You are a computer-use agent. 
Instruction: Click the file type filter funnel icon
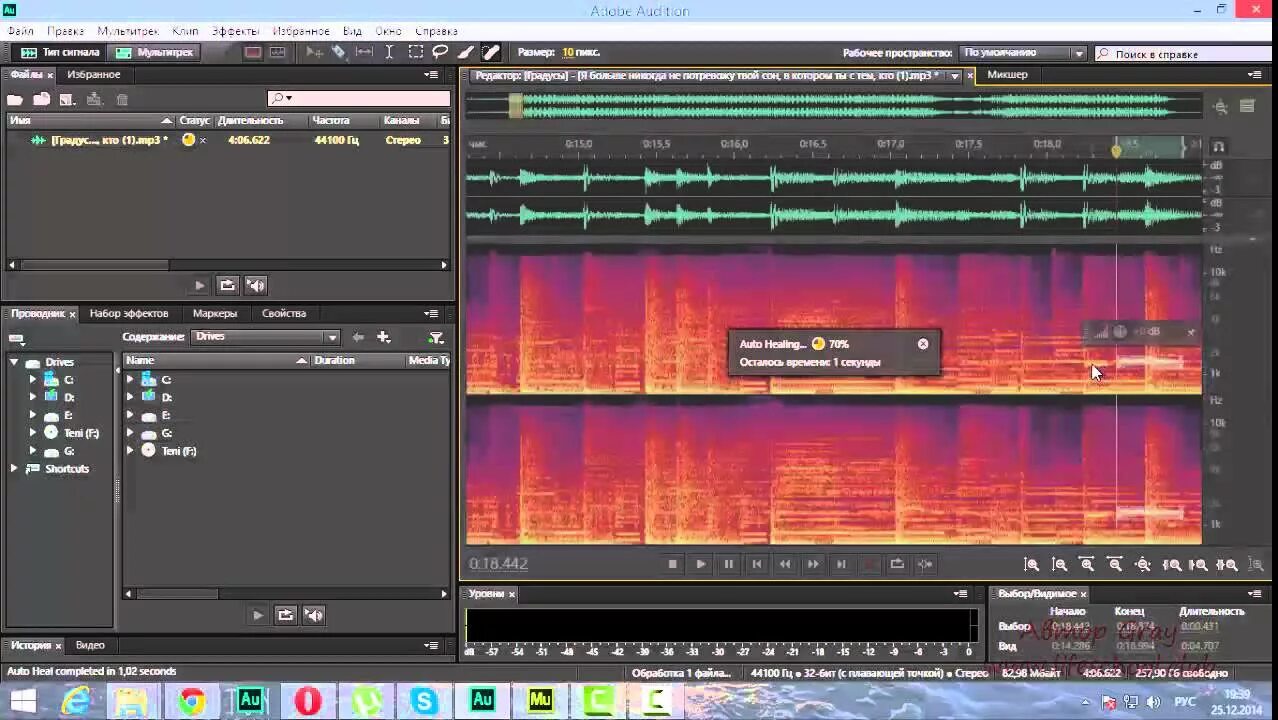(x=436, y=338)
